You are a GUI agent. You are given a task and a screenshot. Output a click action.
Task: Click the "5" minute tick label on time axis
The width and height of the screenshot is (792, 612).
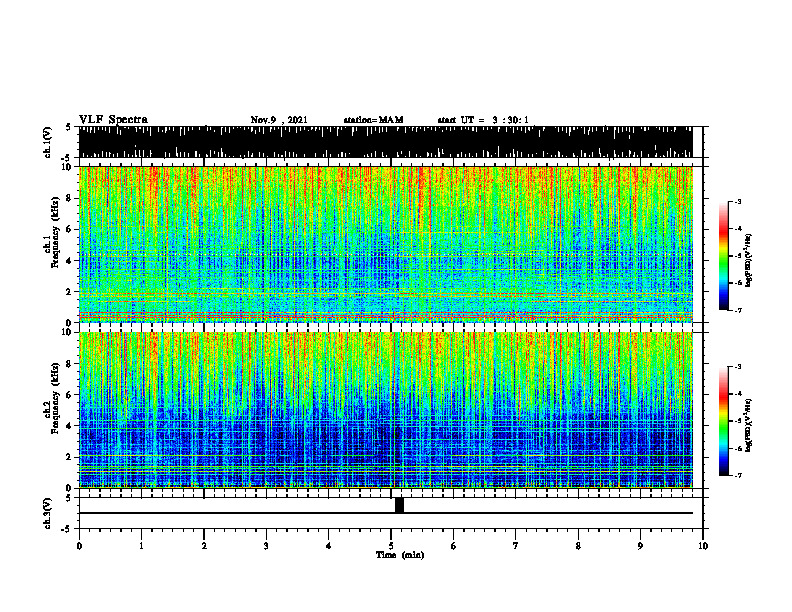click(391, 546)
